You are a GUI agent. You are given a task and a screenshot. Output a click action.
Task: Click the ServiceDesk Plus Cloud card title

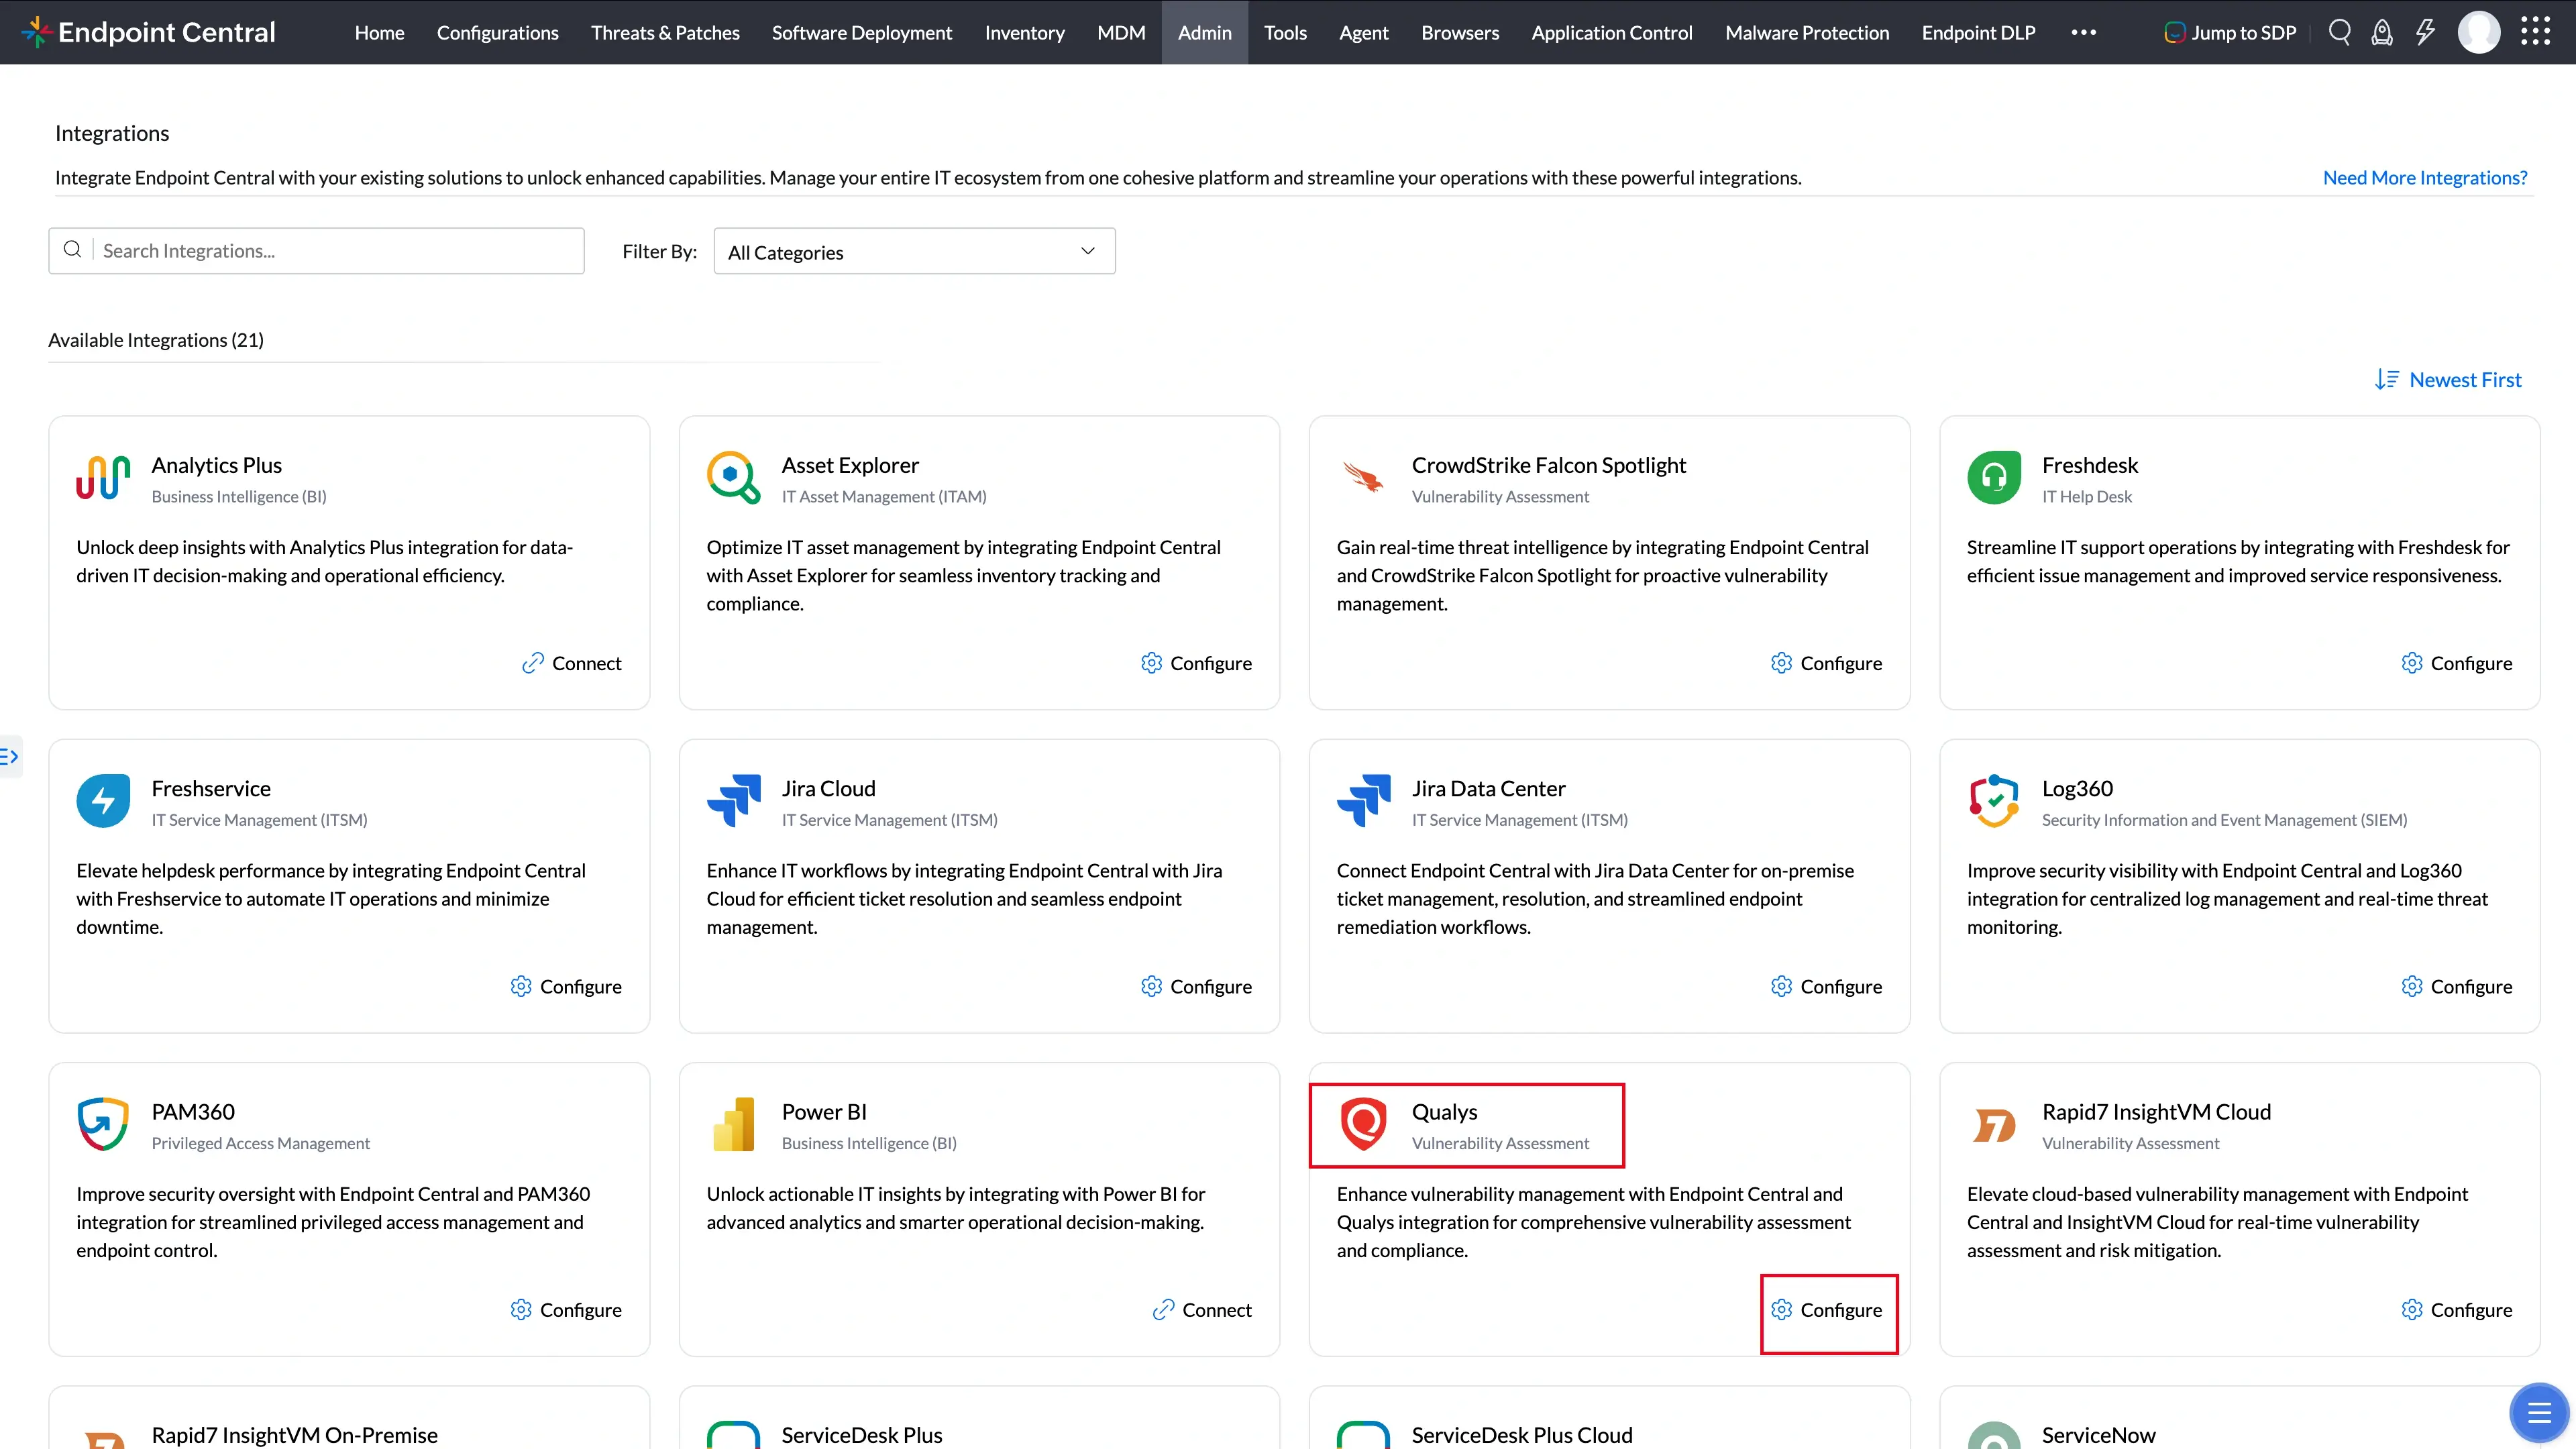coord(1521,1434)
